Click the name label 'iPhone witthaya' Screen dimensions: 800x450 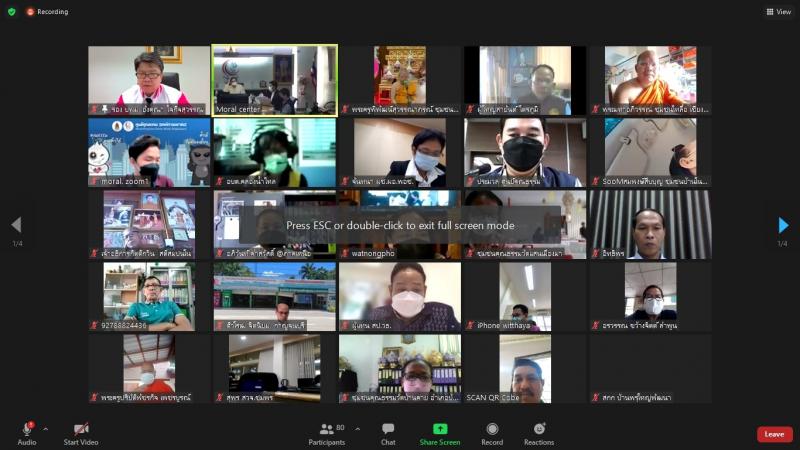tap(504, 325)
